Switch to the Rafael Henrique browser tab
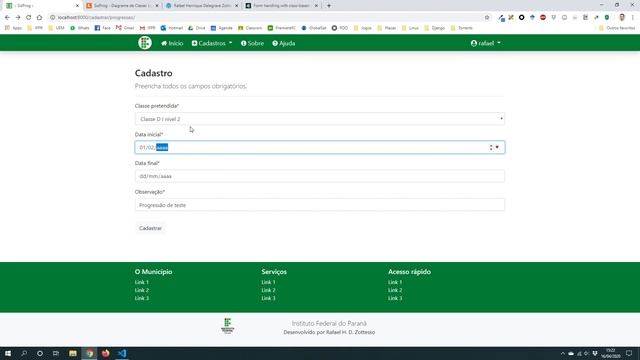The image size is (640, 360). pyautogui.click(x=202, y=6)
